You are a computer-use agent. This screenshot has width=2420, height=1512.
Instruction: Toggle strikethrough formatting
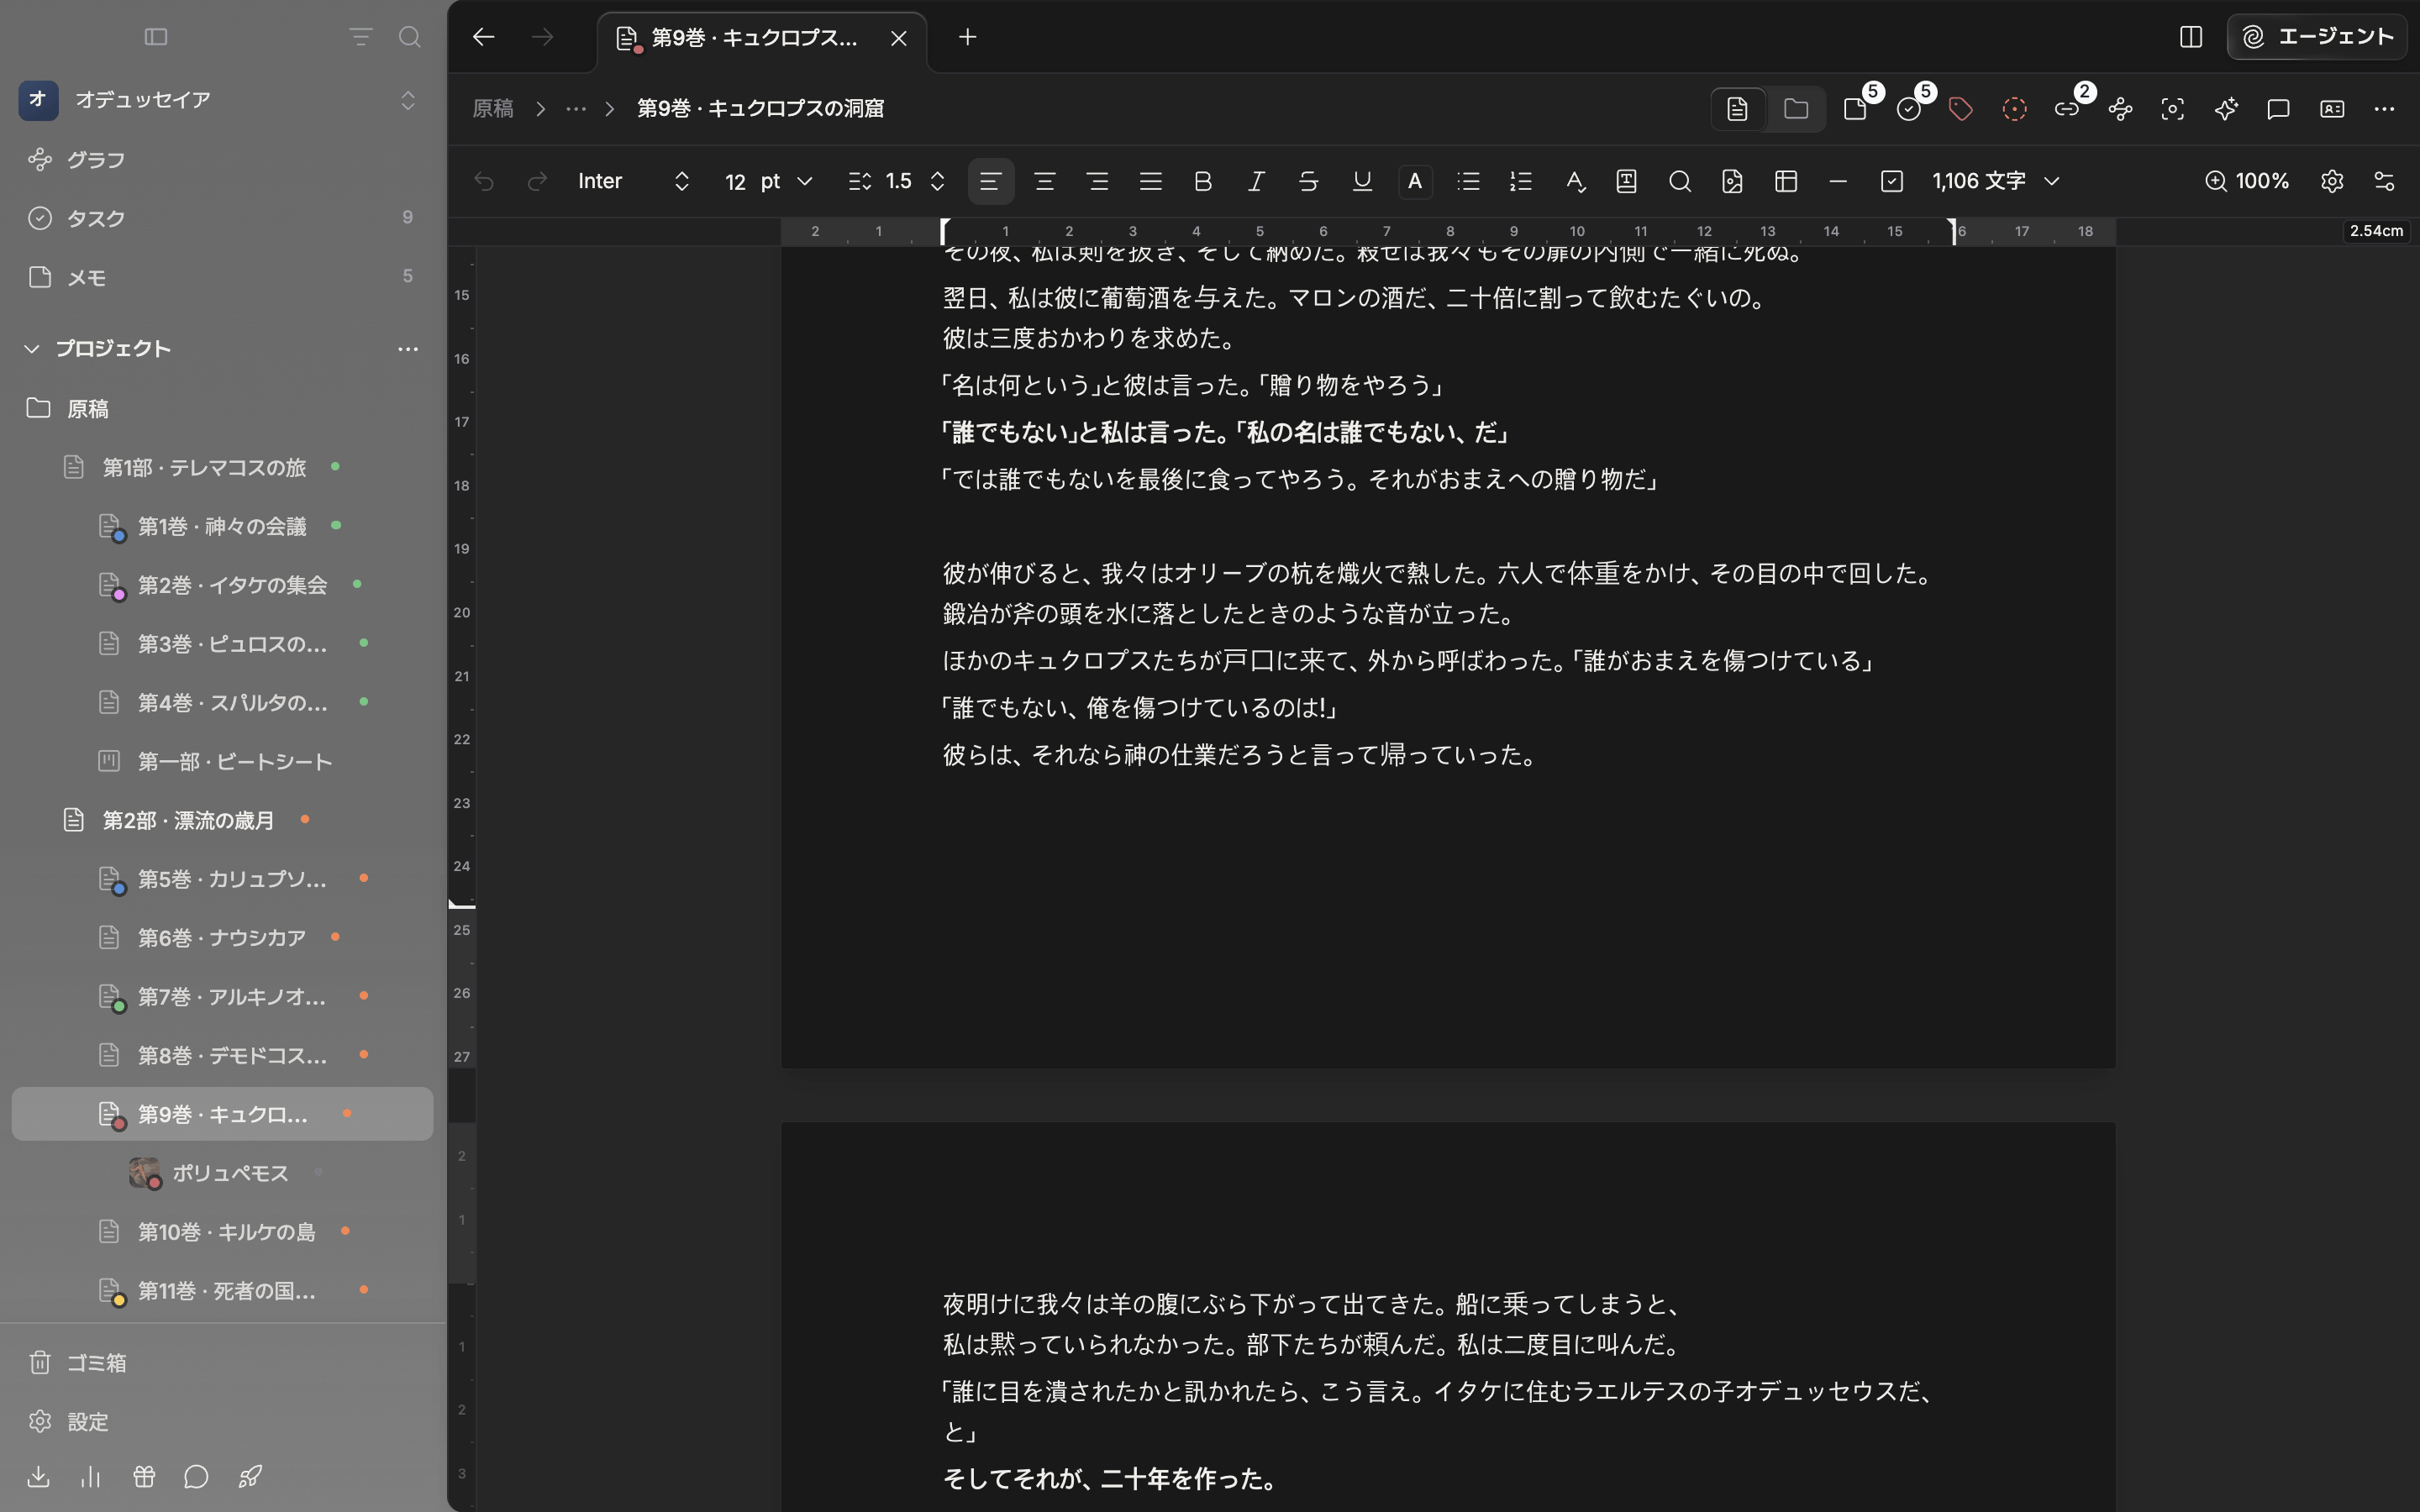click(1308, 181)
